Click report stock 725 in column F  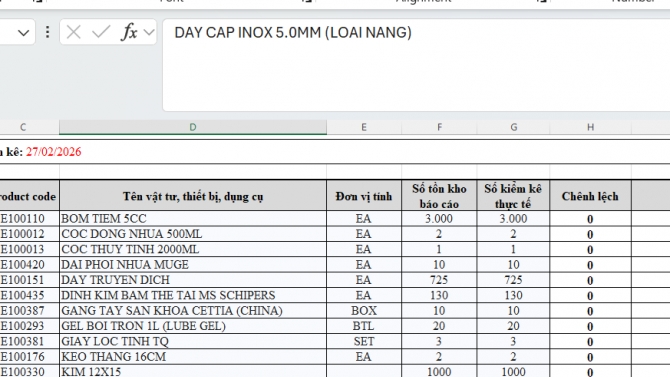pos(439,280)
